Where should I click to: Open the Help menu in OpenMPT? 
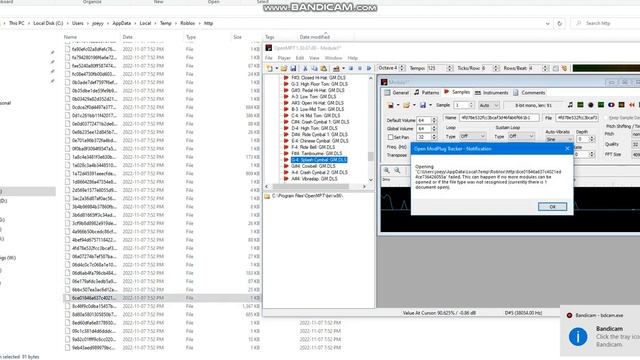tap(353, 58)
